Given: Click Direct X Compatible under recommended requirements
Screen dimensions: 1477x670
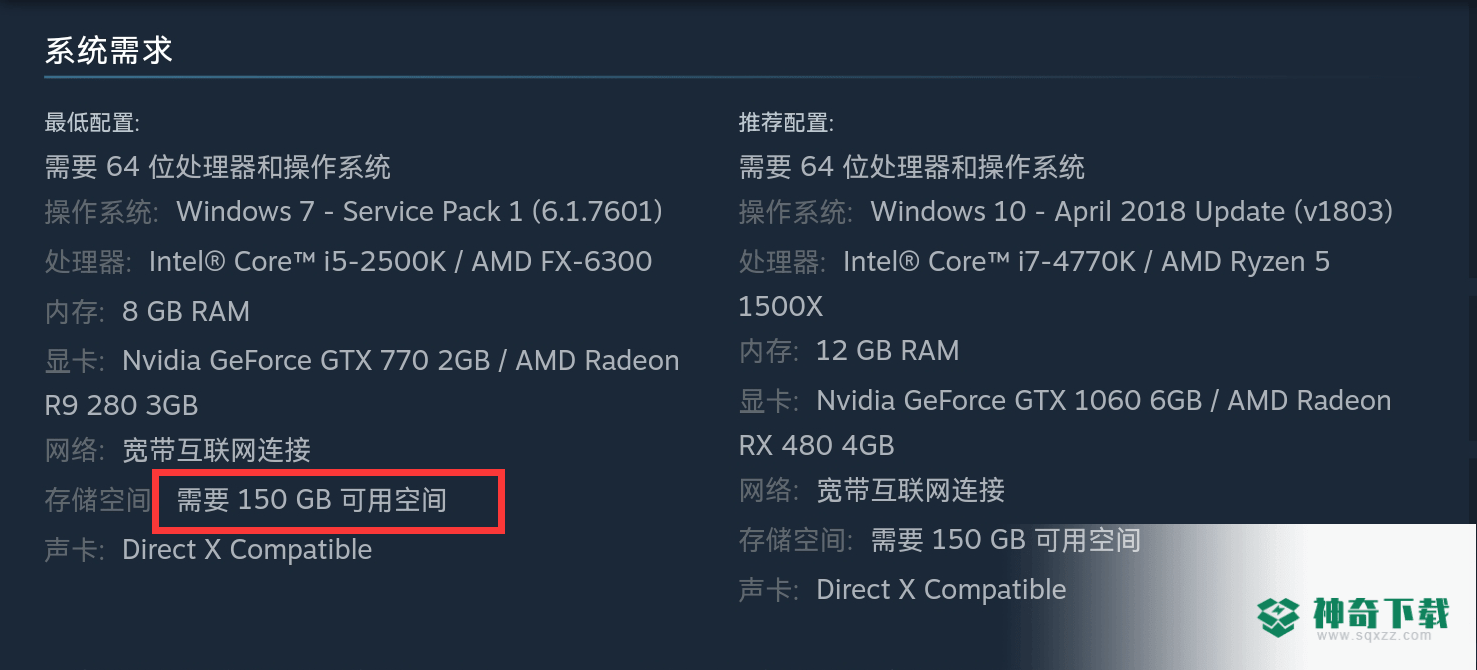Looking at the screenshot, I should click(941, 590).
